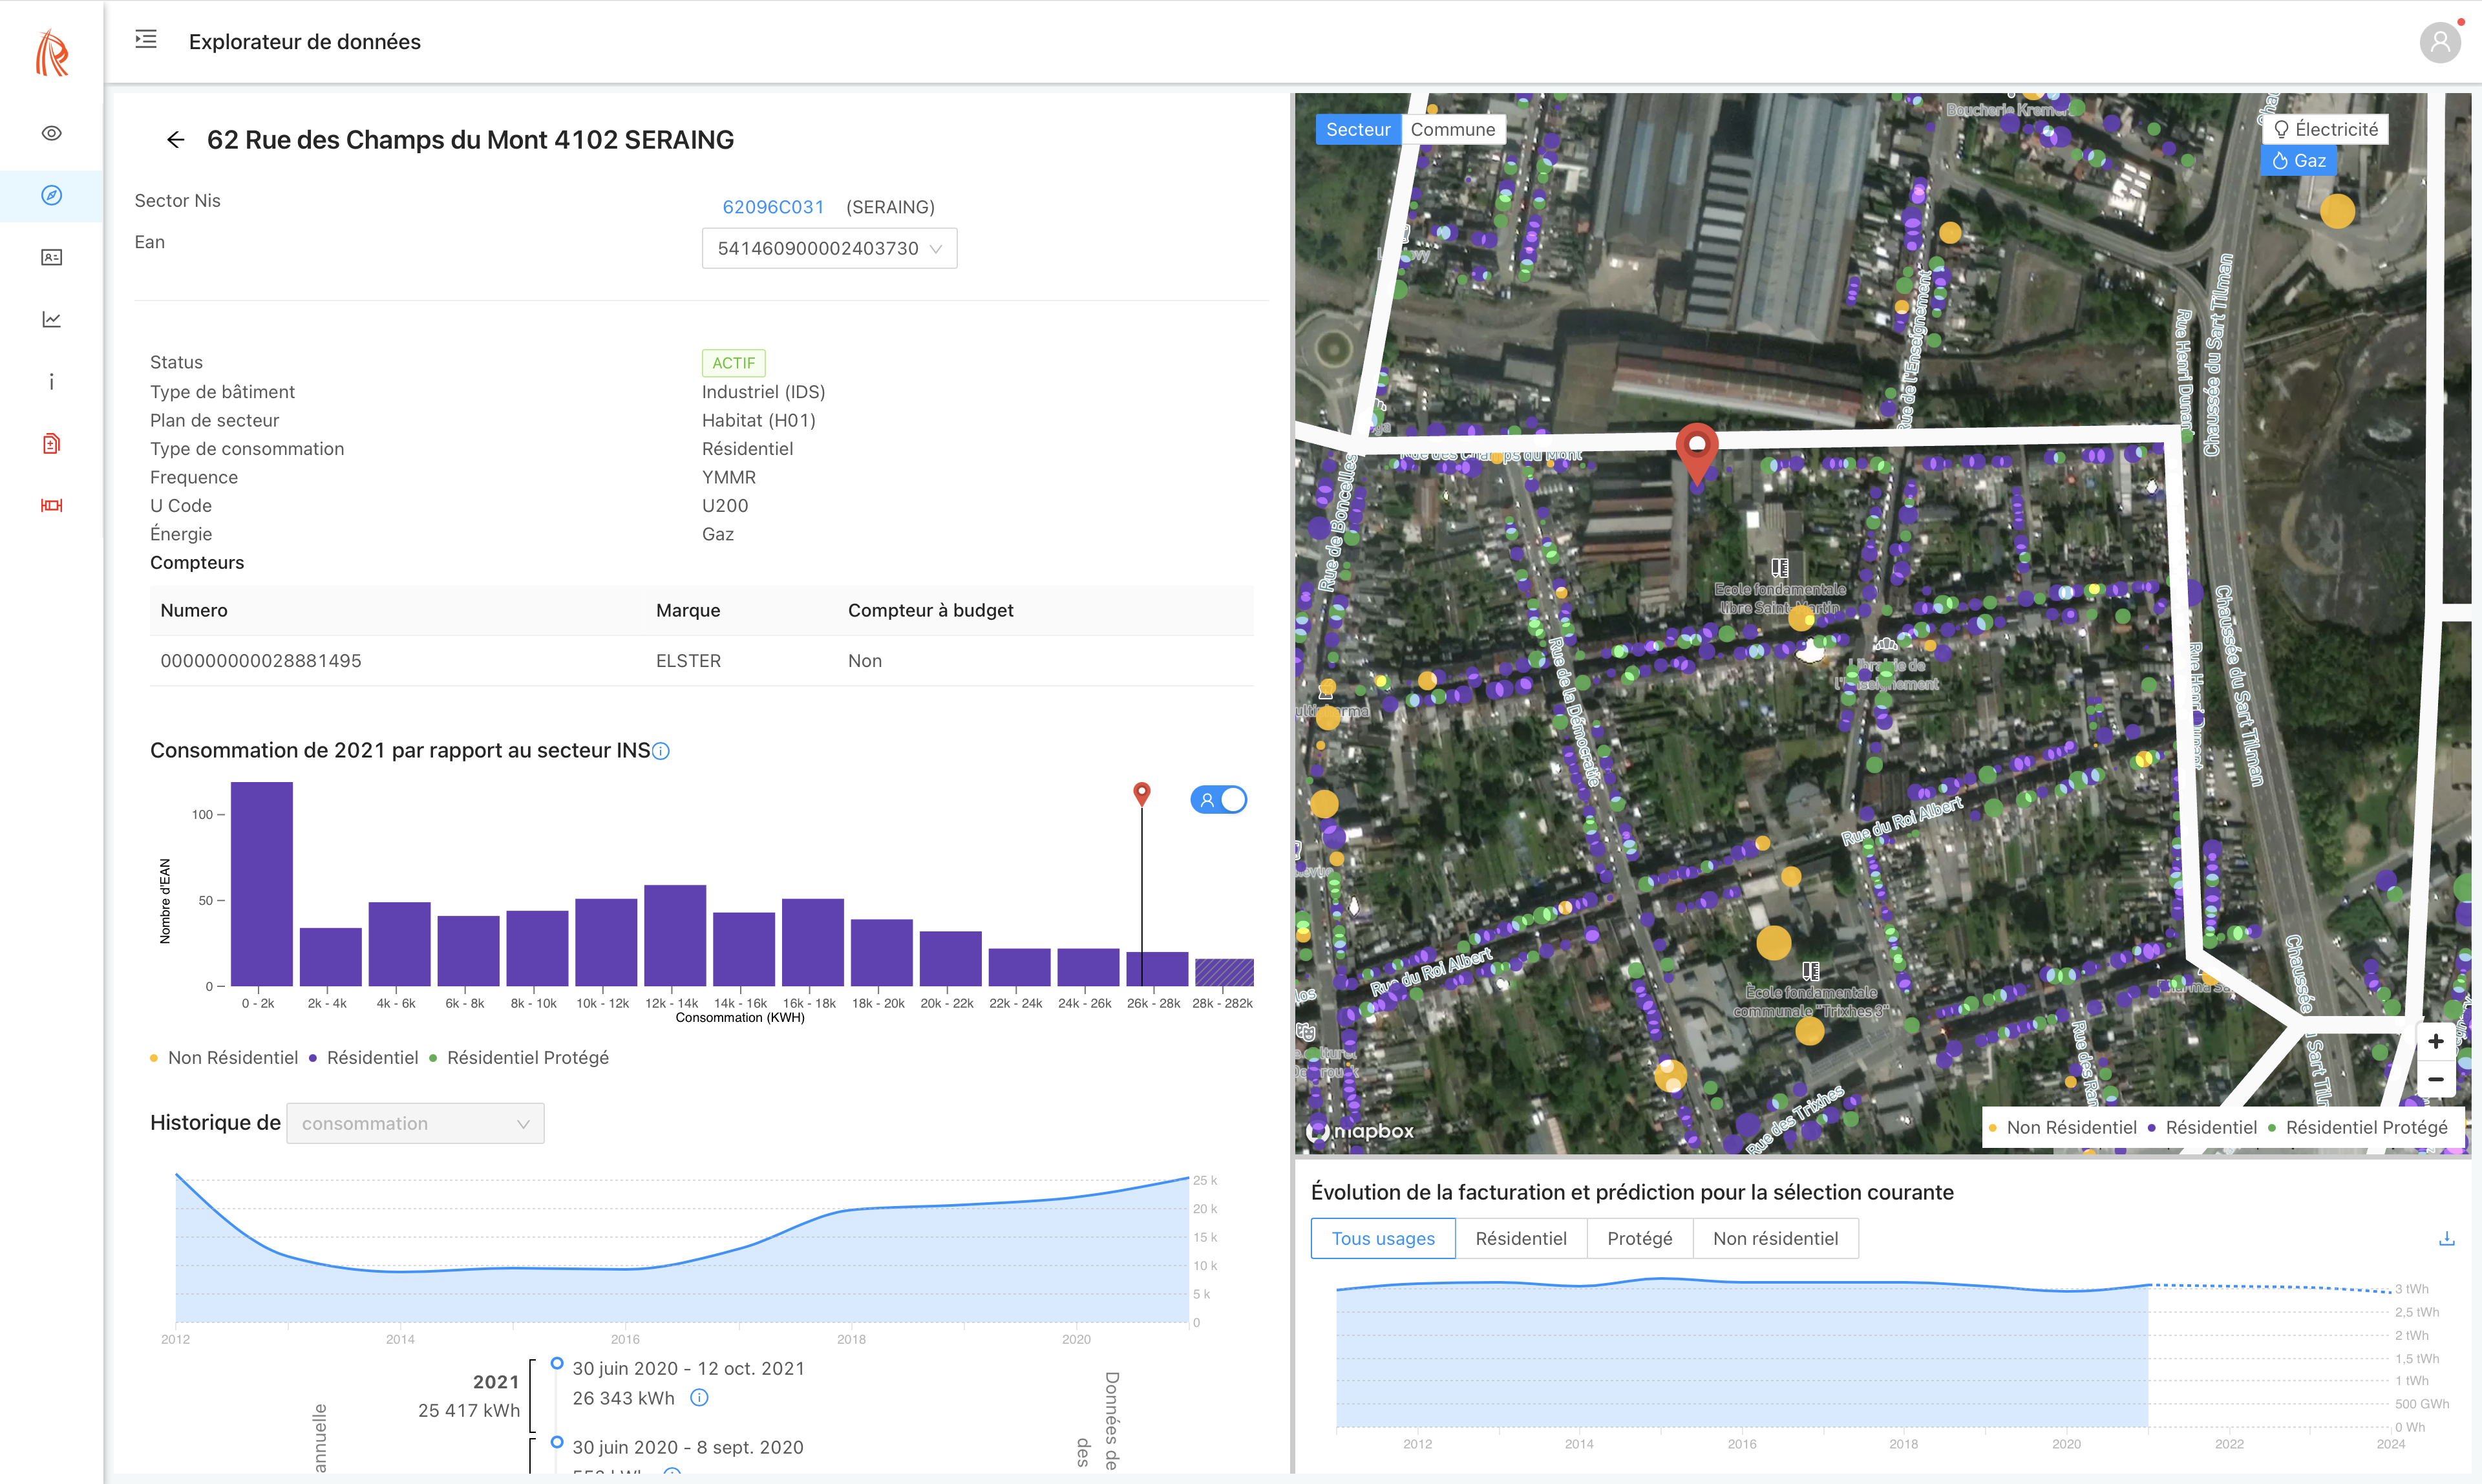Click the hatched 28k - 282k histogram bar
The width and height of the screenshot is (2482, 1484).
[x=1224, y=972]
